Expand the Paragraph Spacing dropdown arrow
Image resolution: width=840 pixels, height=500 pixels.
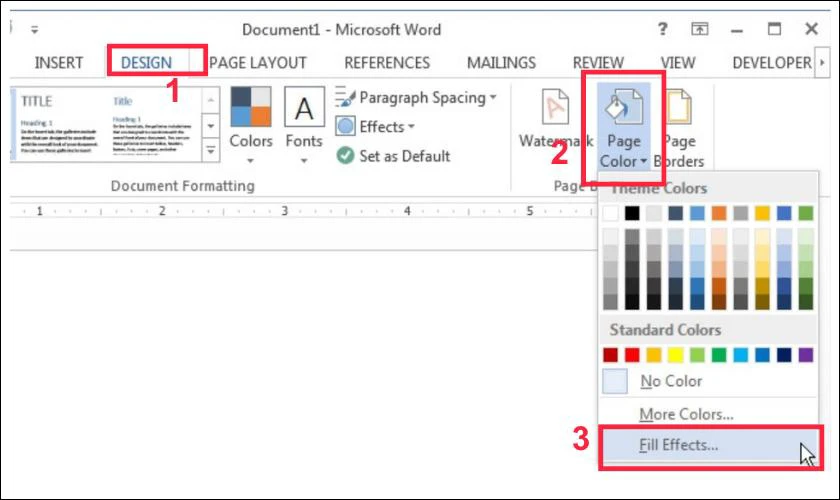[x=493, y=98]
